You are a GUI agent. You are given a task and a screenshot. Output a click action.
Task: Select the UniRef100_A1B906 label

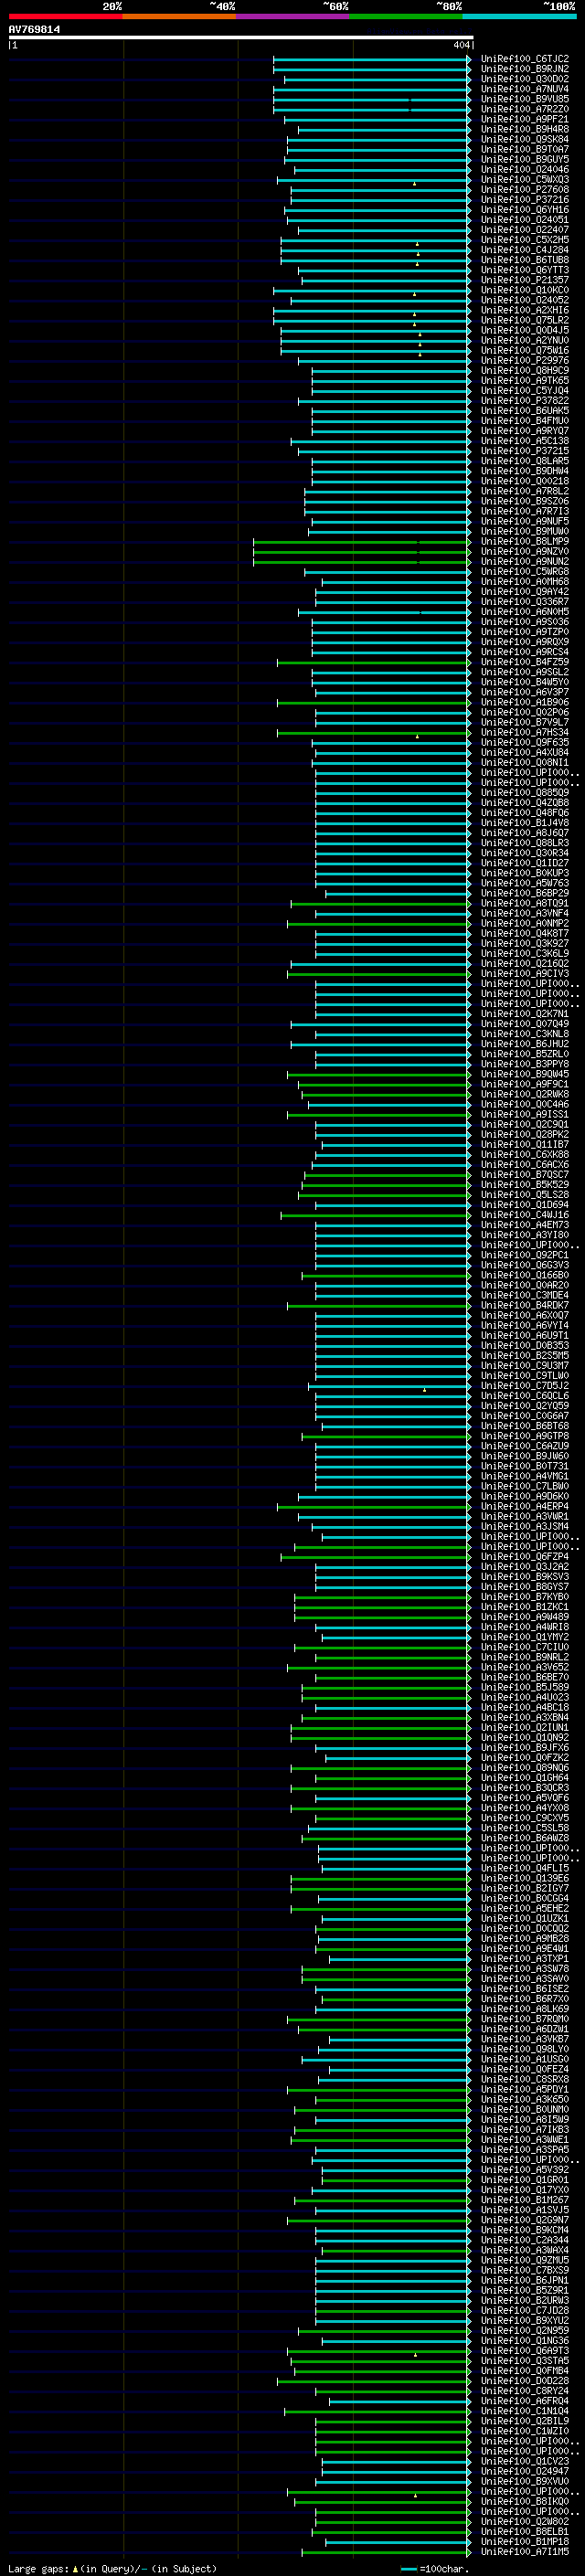point(524,702)
